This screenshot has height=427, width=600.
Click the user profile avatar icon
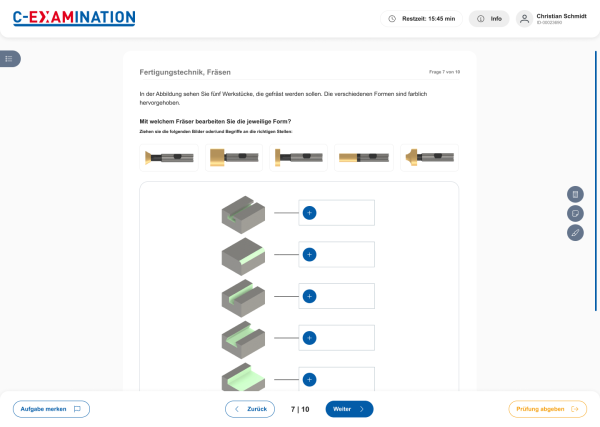click(524, 18)
